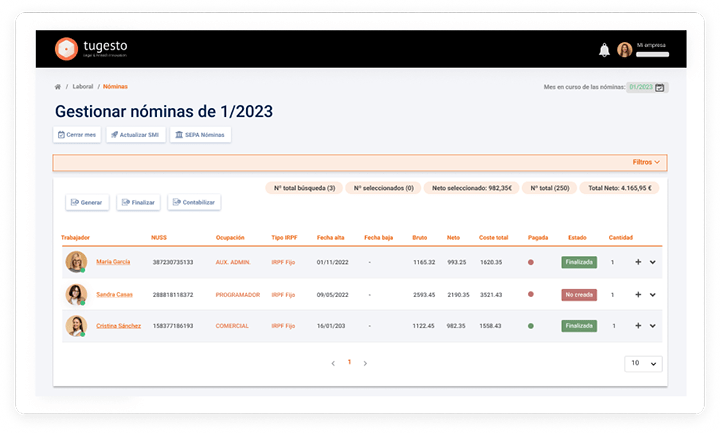
Task: Click Cerrar mes button
Action: [x=77, y=135]
